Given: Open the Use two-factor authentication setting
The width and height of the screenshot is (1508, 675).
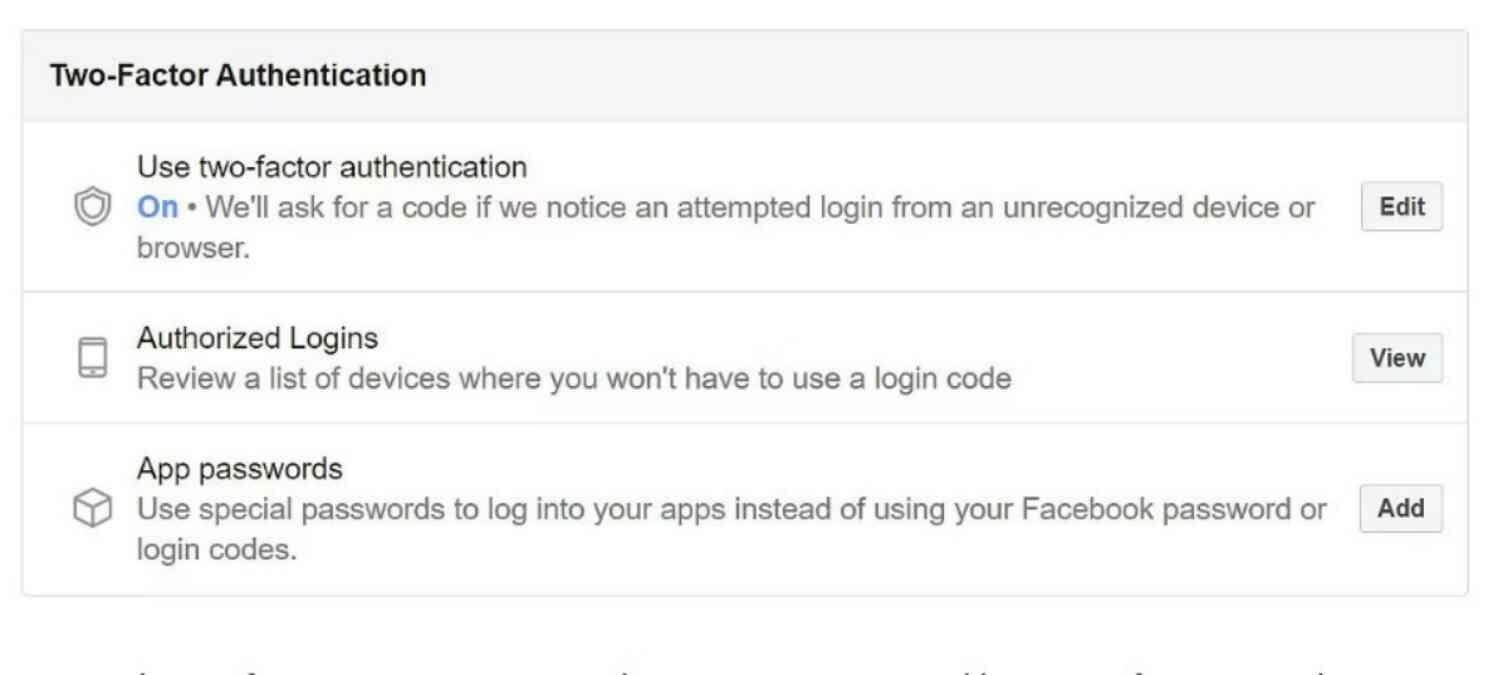Looking at the screenshot, I should (x=332, y=166).
